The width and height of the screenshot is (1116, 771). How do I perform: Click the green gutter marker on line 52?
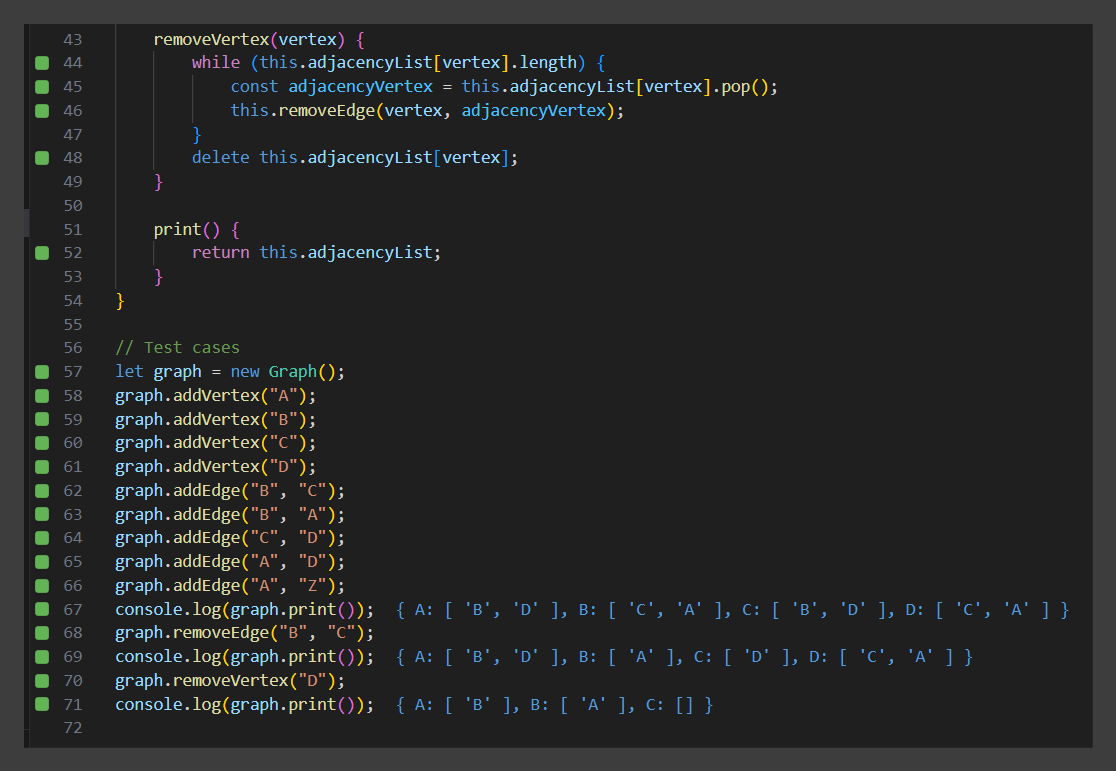(42, 253)
